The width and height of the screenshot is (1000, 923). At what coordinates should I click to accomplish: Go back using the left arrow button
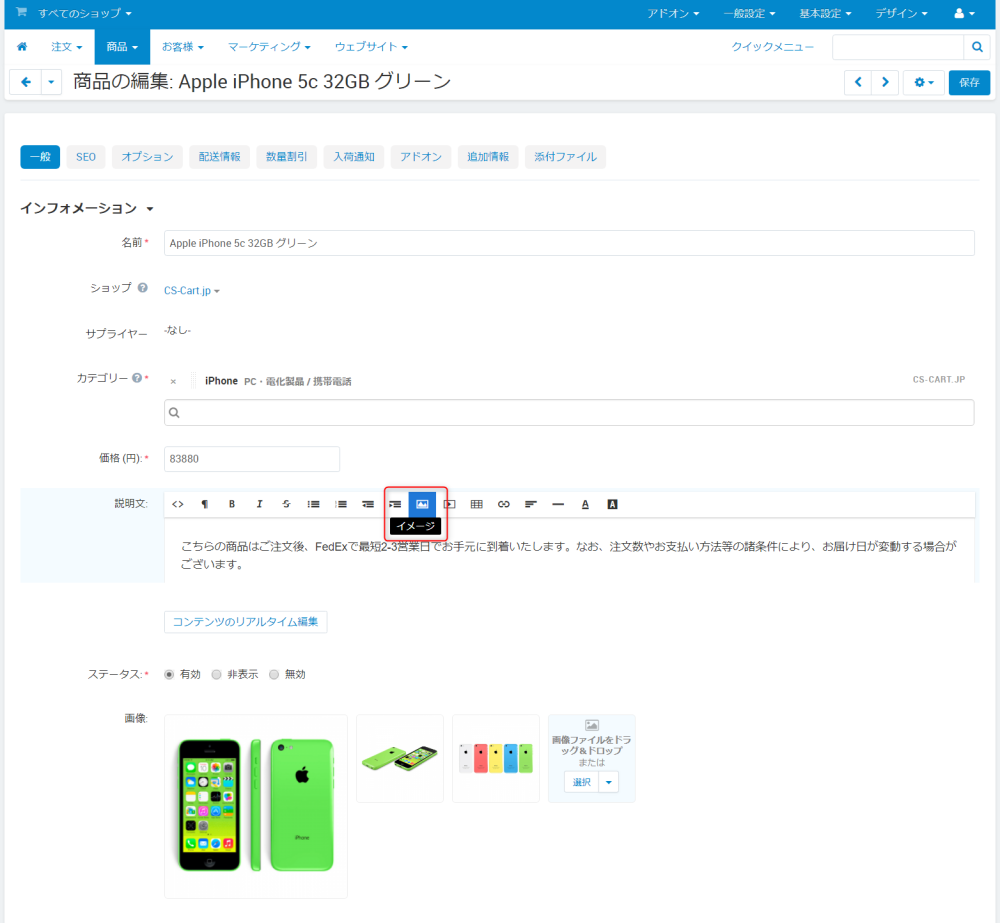point(26,82)
